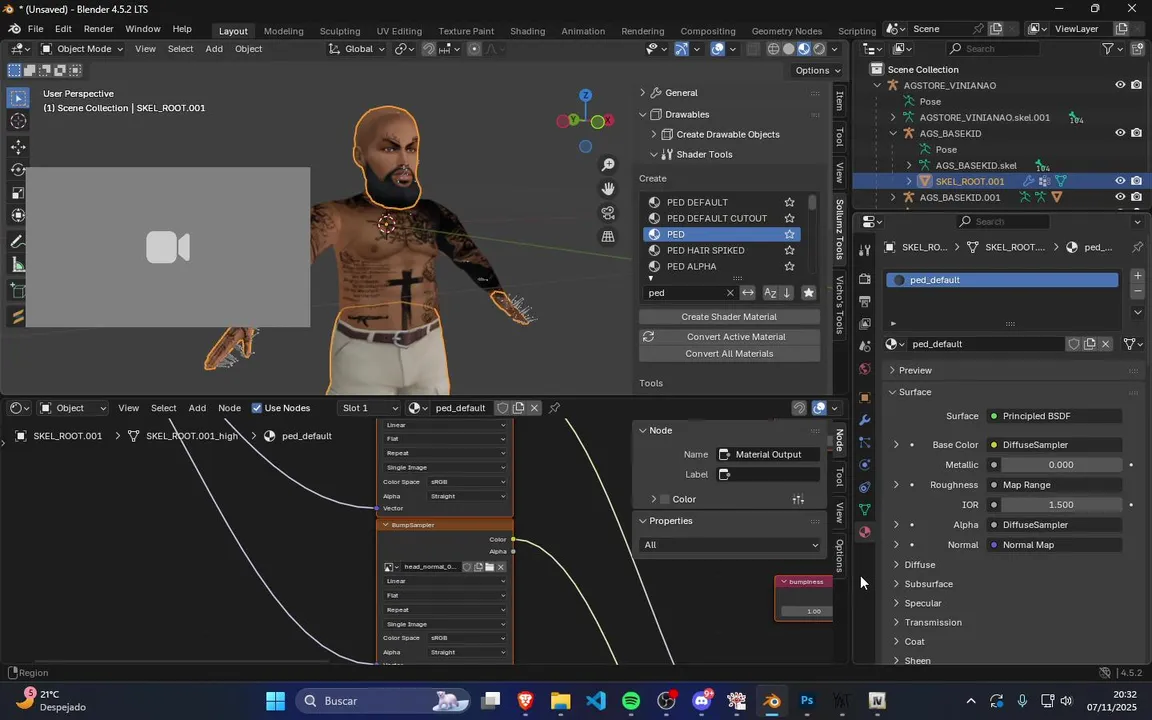This screenshot has height=720, width=1152.
Task: Select rendered viewport shading sphere
Action: 819,48
